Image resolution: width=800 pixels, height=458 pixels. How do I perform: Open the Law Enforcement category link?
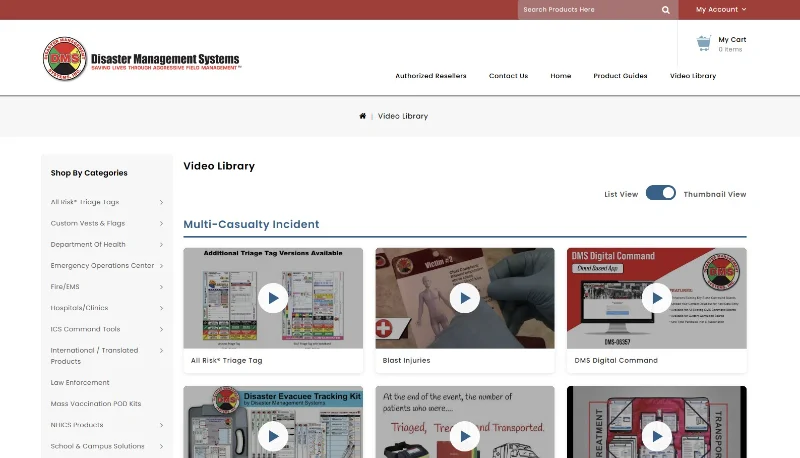tap(80, 383)
